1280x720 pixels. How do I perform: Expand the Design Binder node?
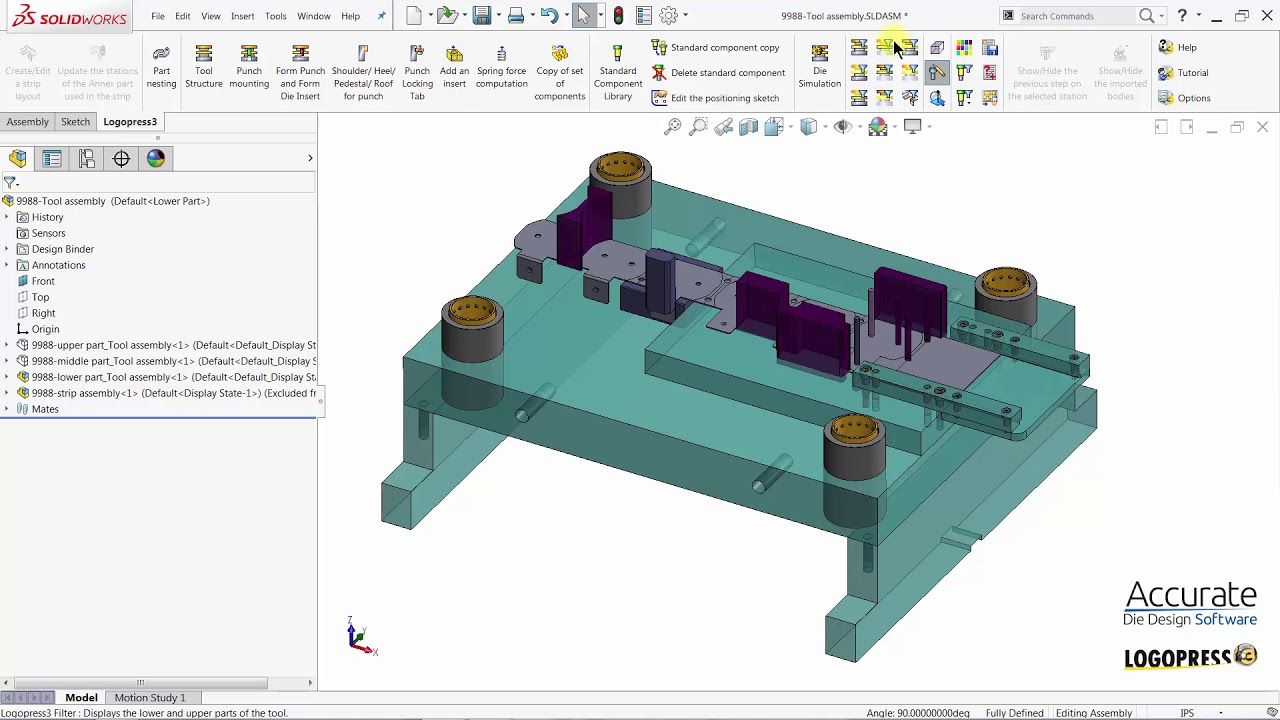tap(7, 249)
